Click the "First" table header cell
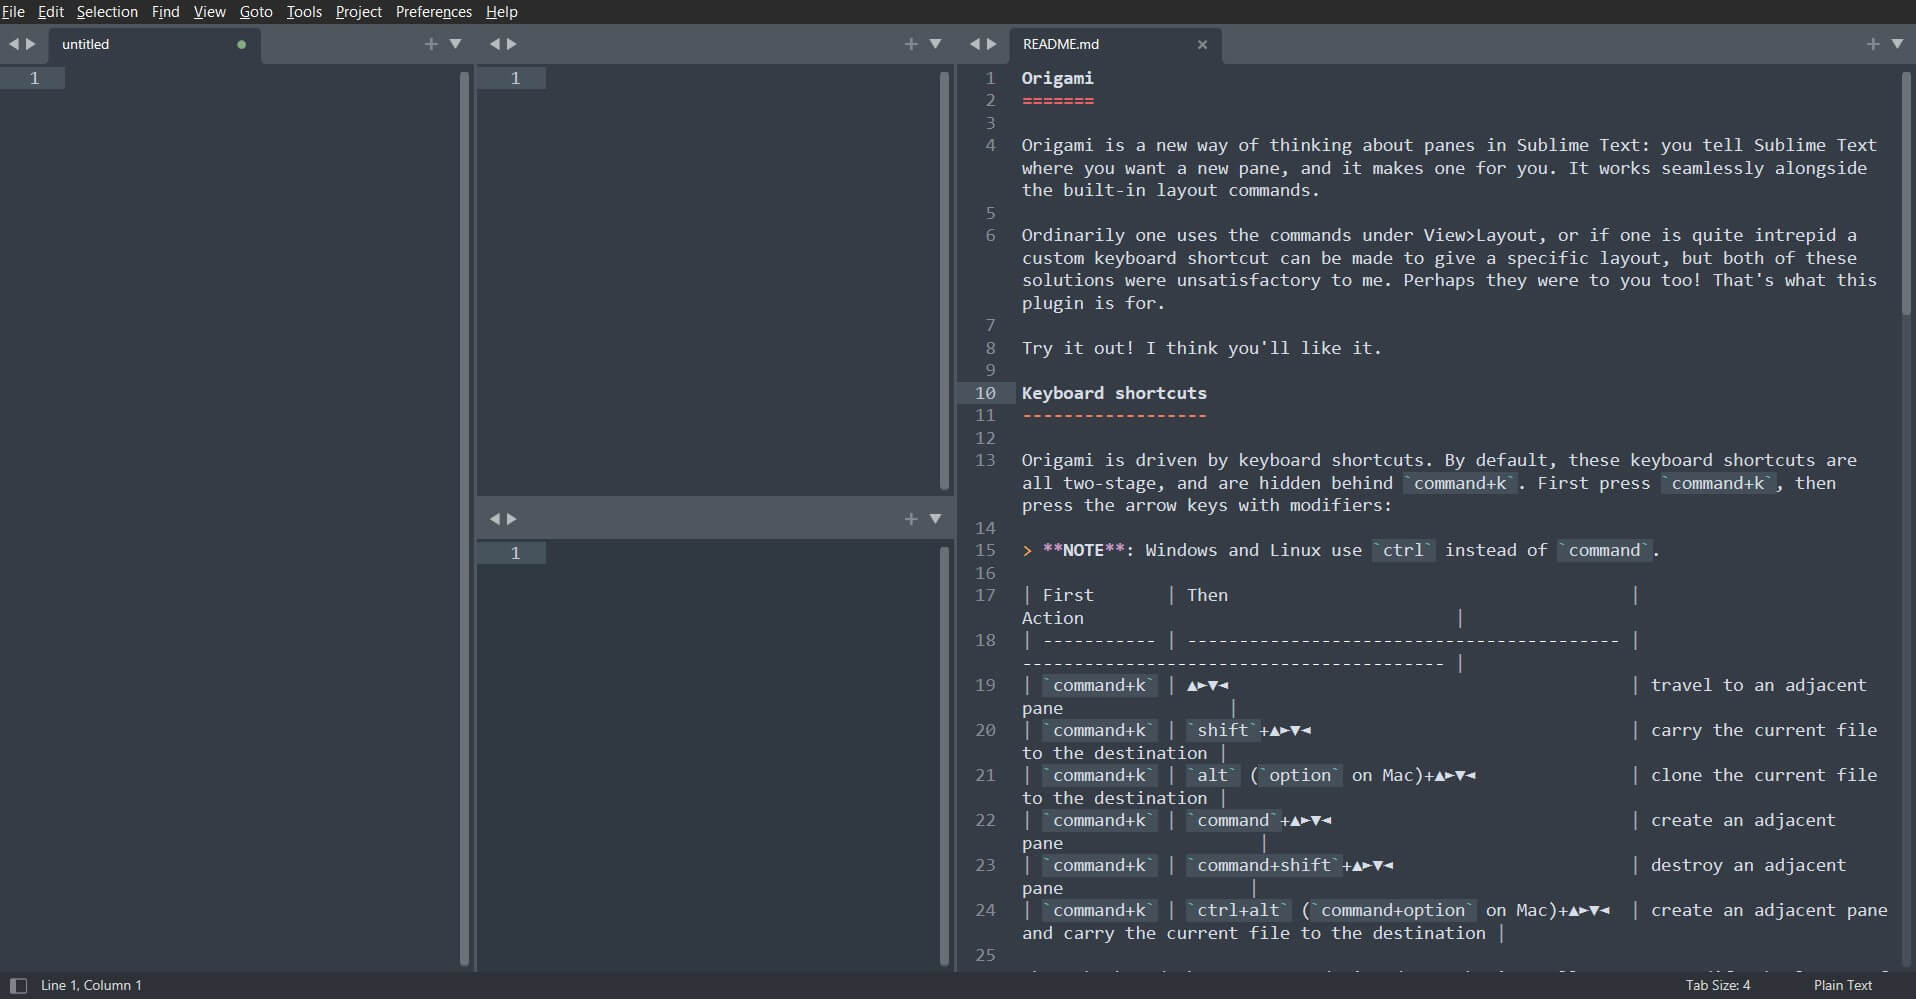Viewport: 1916px width, 999px height. [1068, 595]
